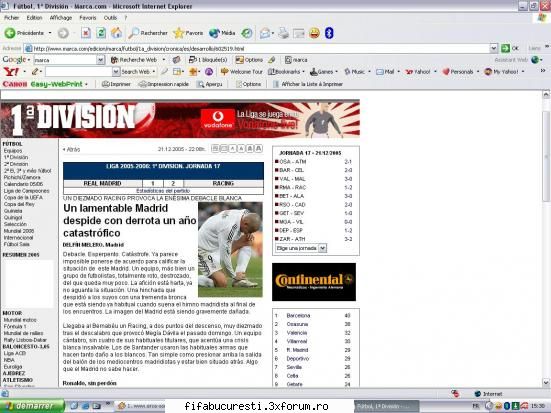Open the Home page icon
The image size is (551, 413).
click(117, 33)
